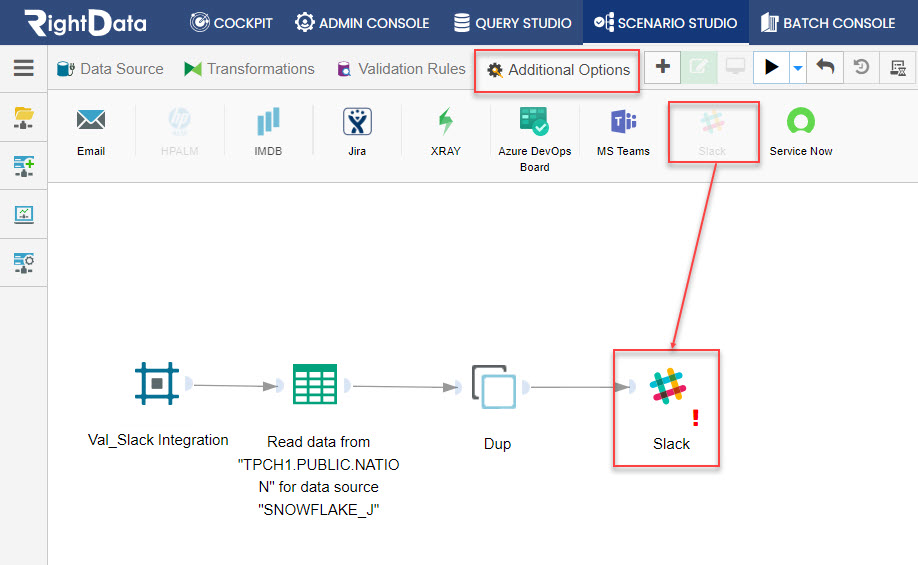918x565 pixels.
Task: Click the Slack node on canvas
Action: click(x=667, y=386)
